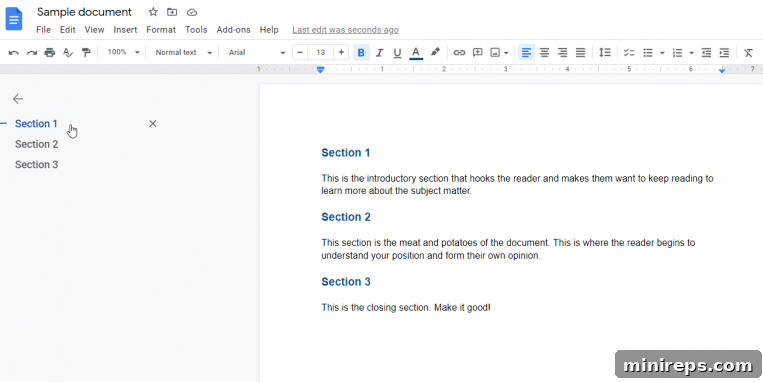Align text left
The image size is (763, 382).
(526, 53)
